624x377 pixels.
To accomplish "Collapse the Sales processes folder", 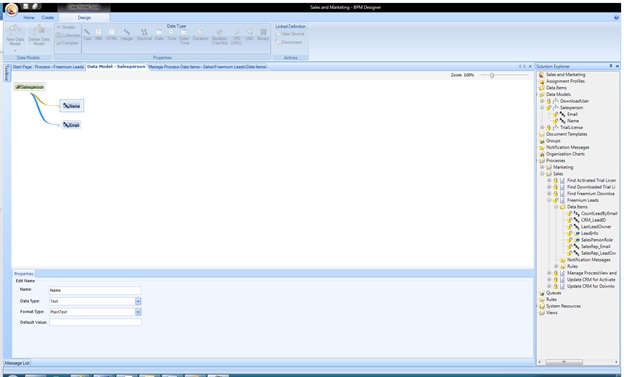I will click(x=542, y=174).
